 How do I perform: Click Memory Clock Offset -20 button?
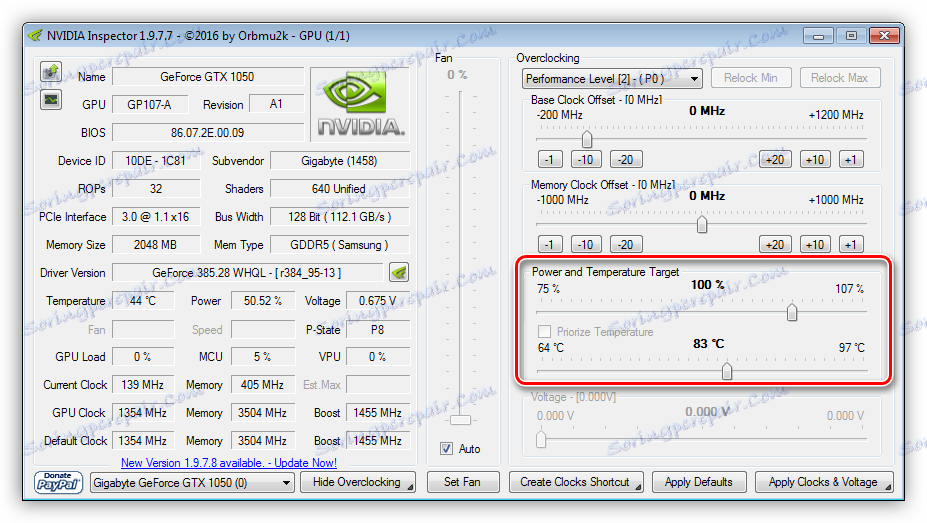[625, 245]
